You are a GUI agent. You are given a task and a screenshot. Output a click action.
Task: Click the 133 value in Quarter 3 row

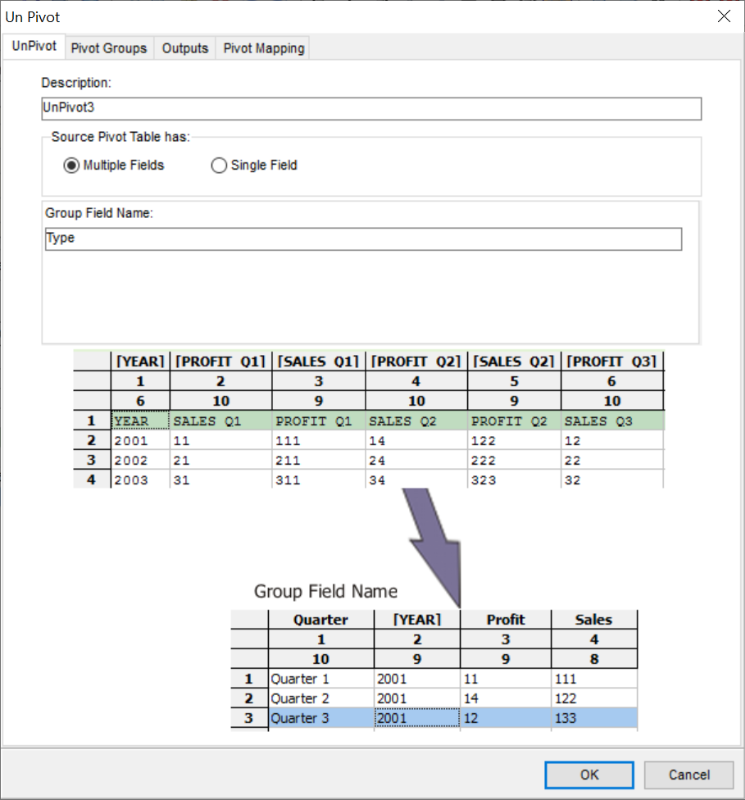[594, 718]
